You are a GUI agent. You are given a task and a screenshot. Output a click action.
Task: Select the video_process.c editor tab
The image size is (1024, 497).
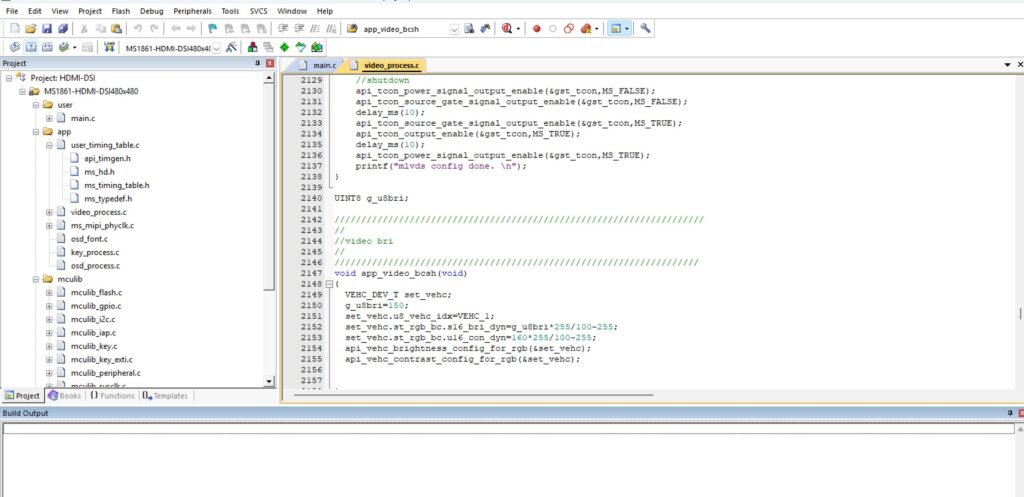pos(385,65)
